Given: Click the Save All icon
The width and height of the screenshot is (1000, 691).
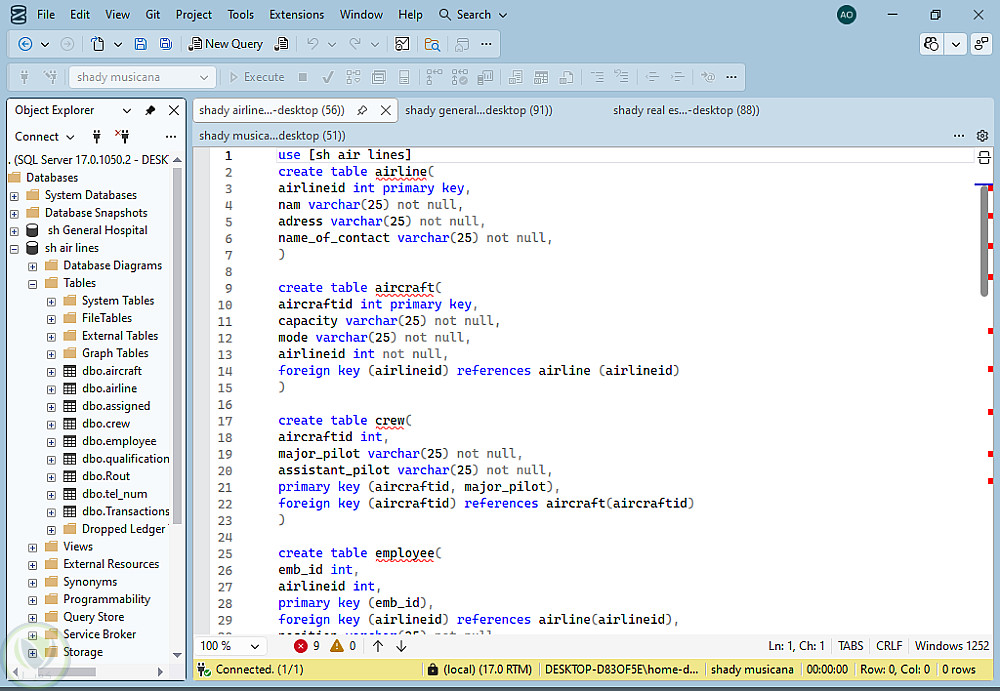Looking at the screenshot, I should click(x=165, y=44).
